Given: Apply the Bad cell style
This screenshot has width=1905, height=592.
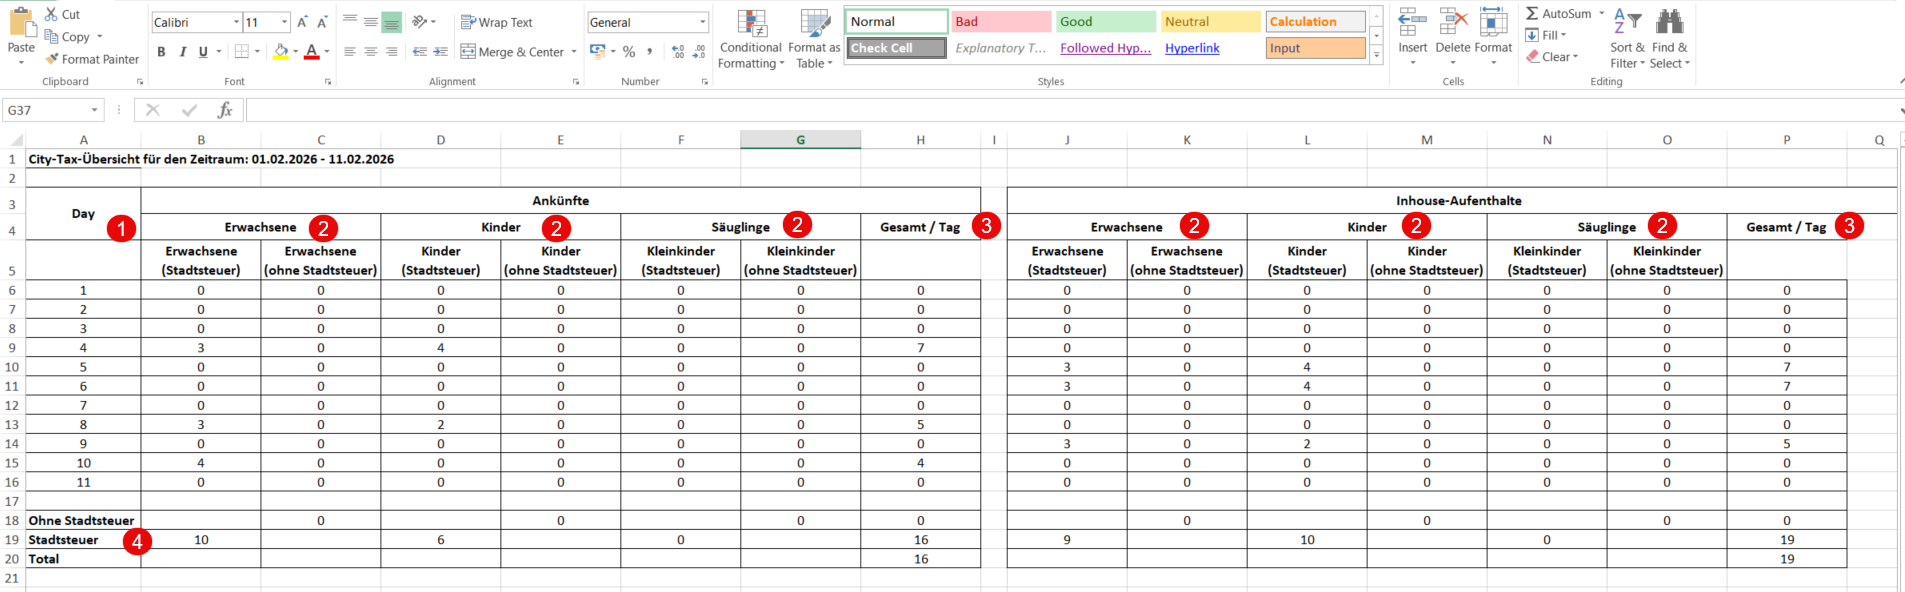Looking at the screenshot, I should pyautogui.click(x=1000, y=22).
